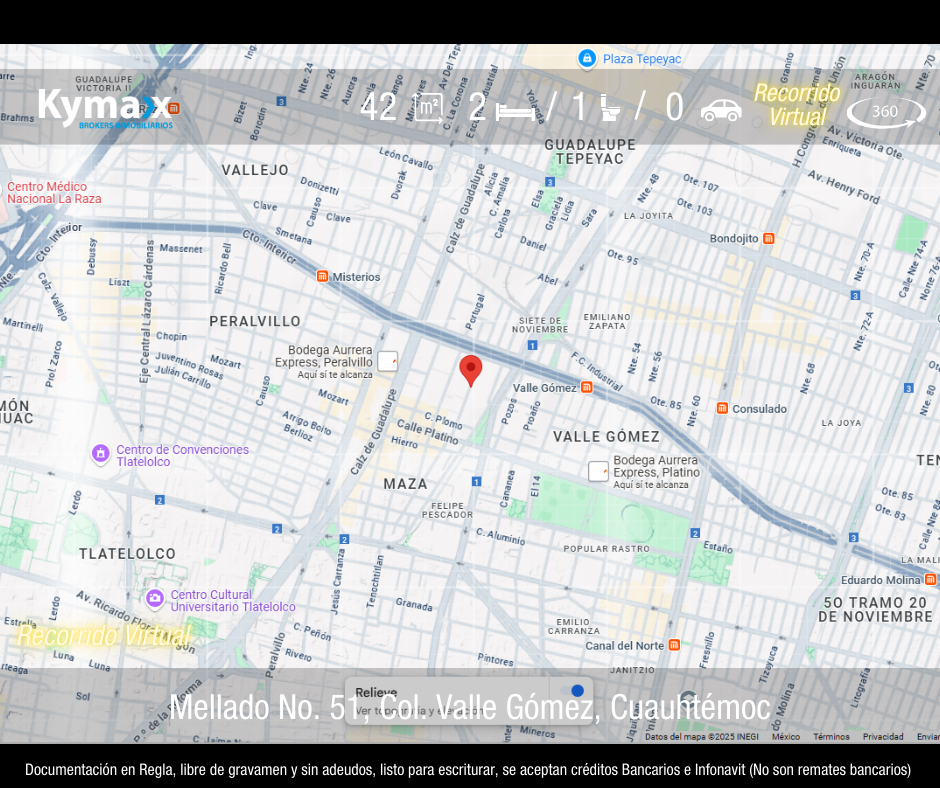
Task: Click the car parking icon
Action: [721, 110]
